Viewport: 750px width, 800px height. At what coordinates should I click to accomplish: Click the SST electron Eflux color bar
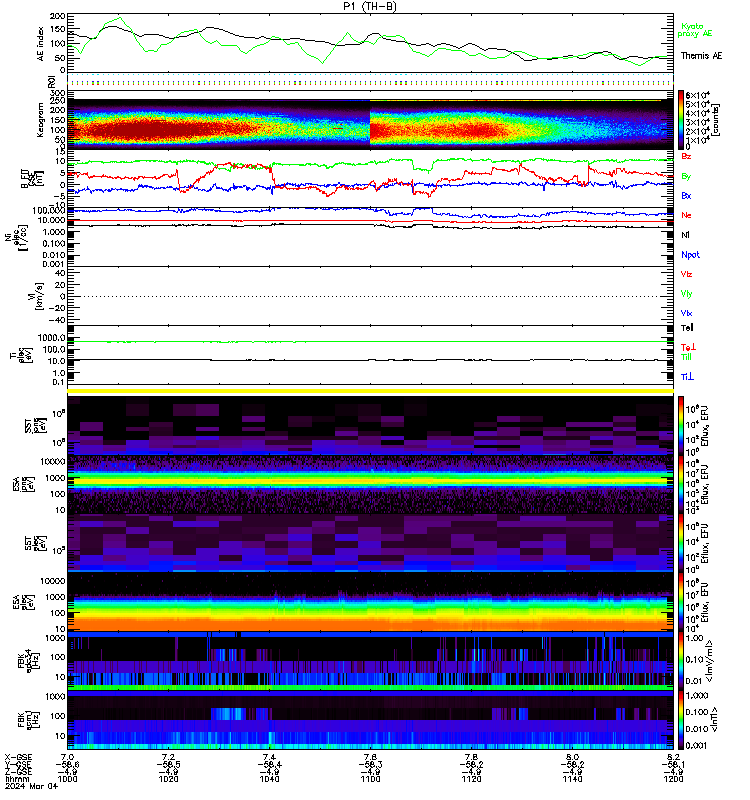tap(681, 543)
